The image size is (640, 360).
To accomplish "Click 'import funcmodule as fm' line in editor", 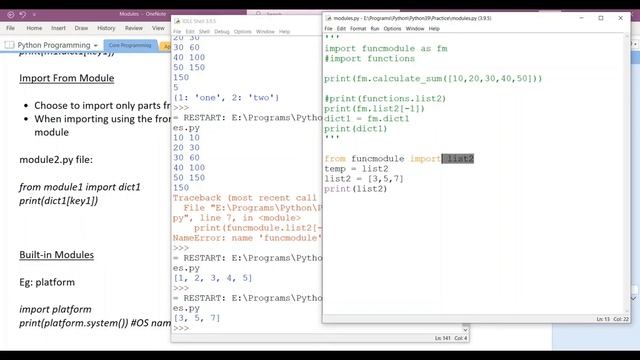I will click(386, 49).
